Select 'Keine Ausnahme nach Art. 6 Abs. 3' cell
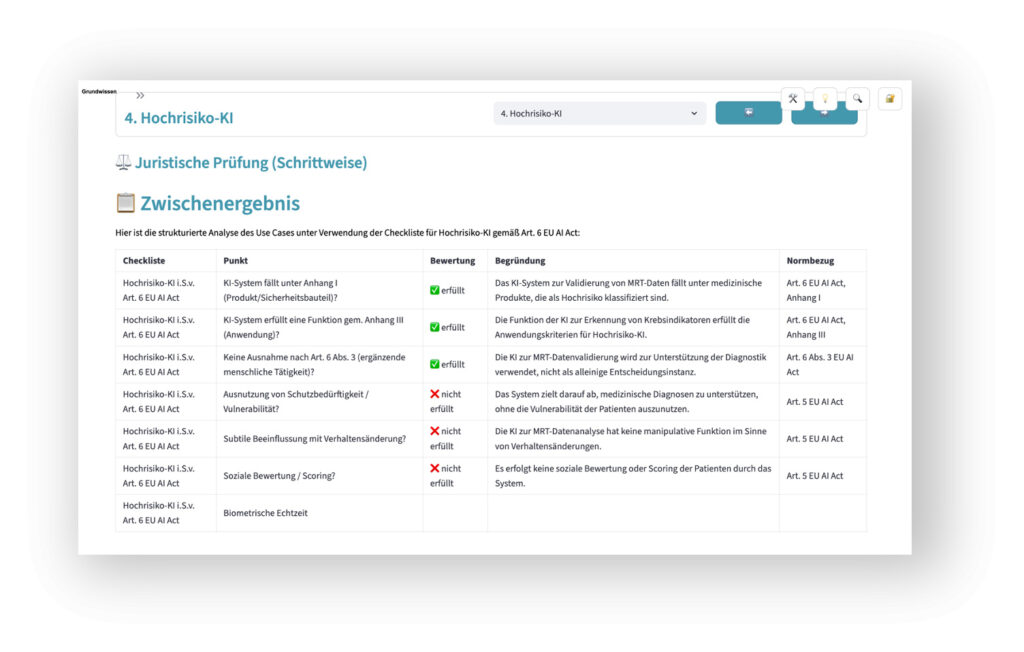Viewport: 1024px width, 652px height. coord(319,365)
